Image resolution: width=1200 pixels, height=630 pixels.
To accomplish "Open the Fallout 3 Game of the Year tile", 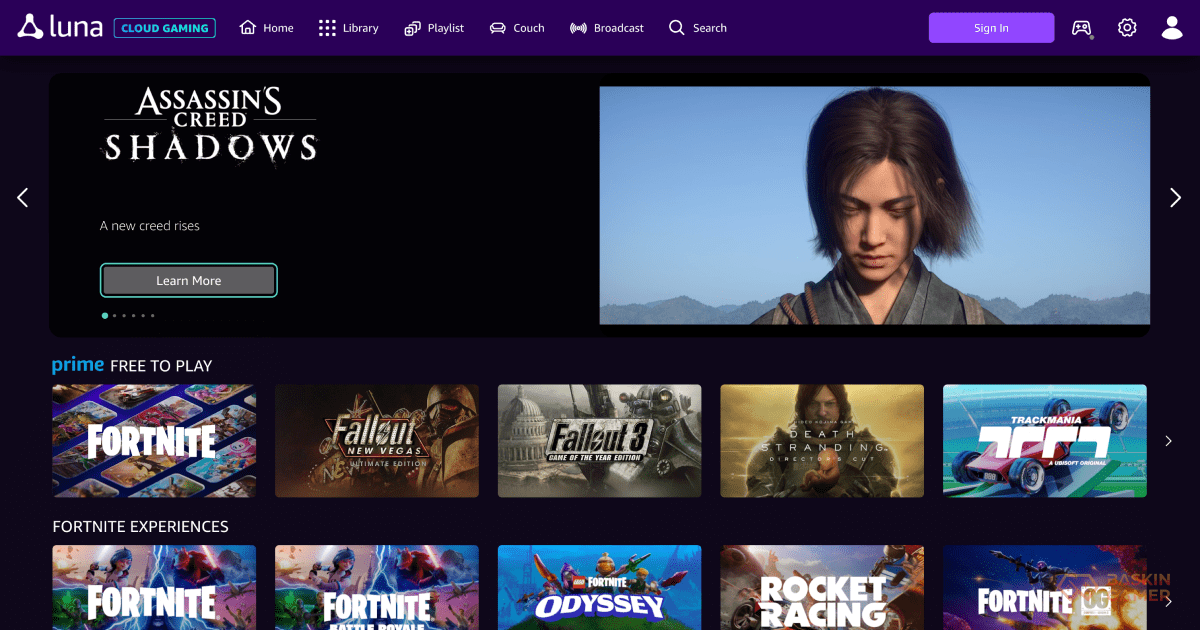I will [x=600, y=441].
